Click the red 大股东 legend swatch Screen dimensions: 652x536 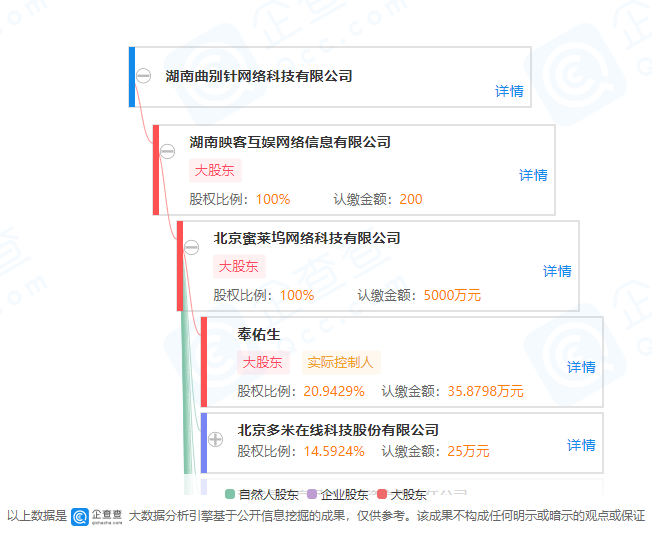point(382,494)
